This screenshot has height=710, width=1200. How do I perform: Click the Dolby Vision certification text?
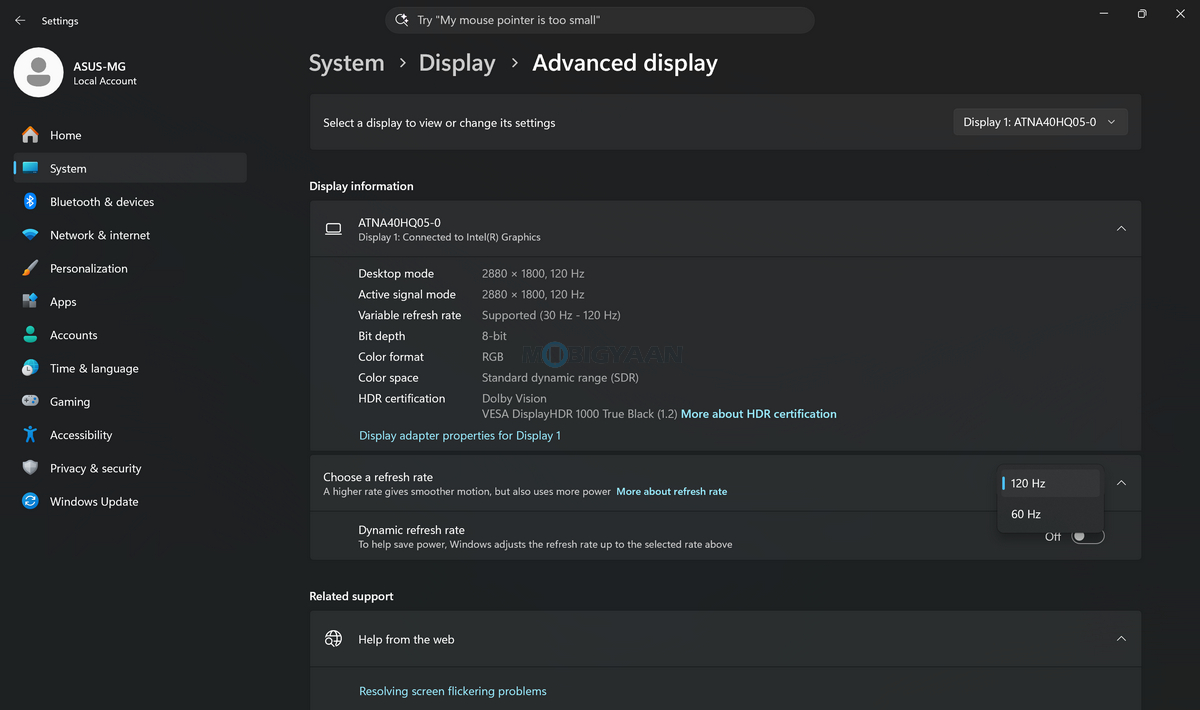coord(514,399)
